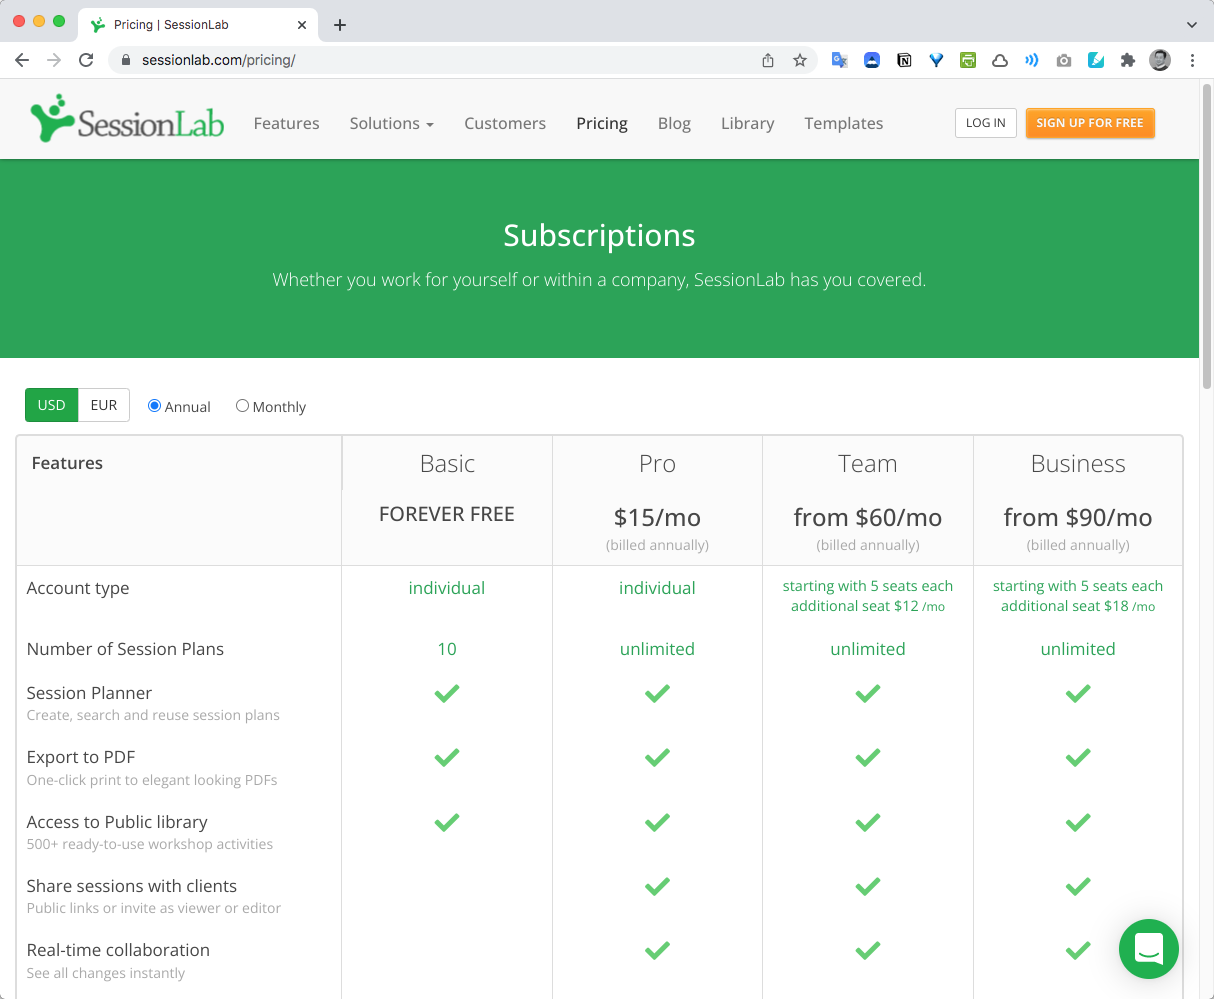The height and width of the screenshot is (999, 1214).
Task: Click the teal pen extension icon
Action: tap(1096, 60)
